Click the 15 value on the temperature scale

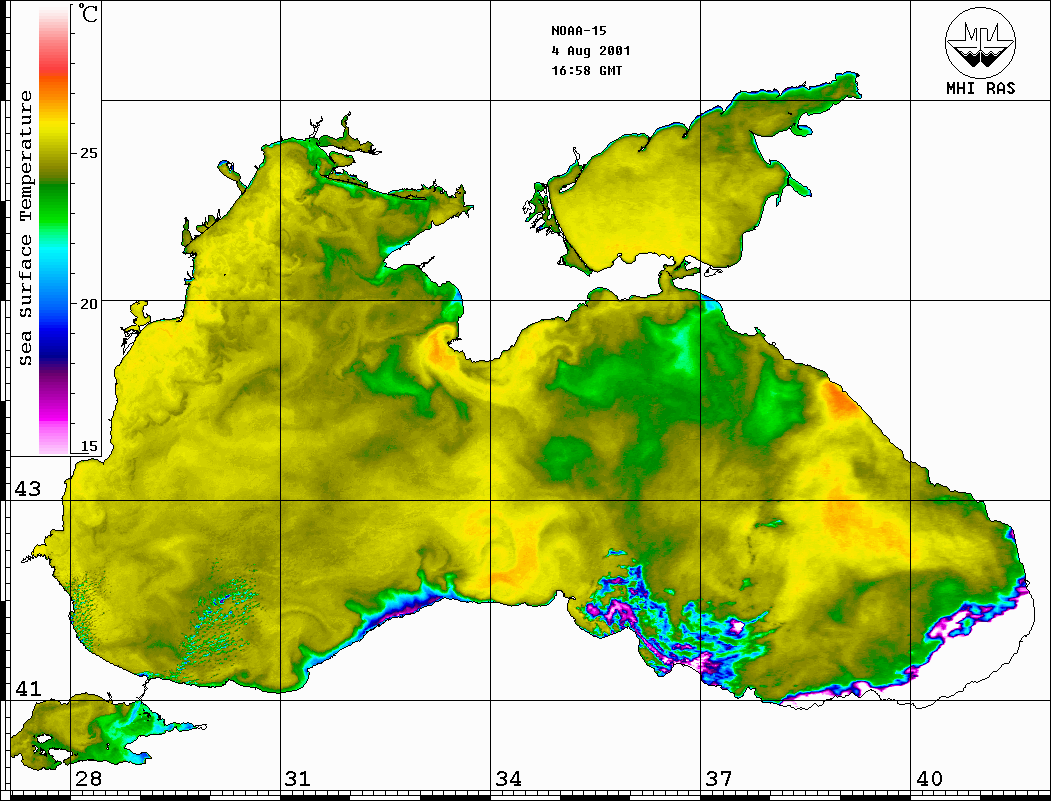click(x=89, y=446)
